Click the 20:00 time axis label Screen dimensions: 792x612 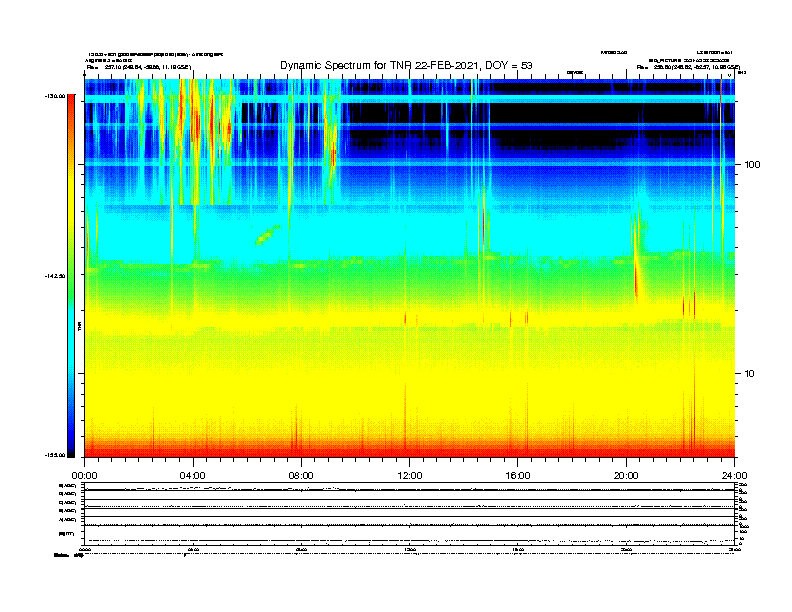click(x=626, y=476)
